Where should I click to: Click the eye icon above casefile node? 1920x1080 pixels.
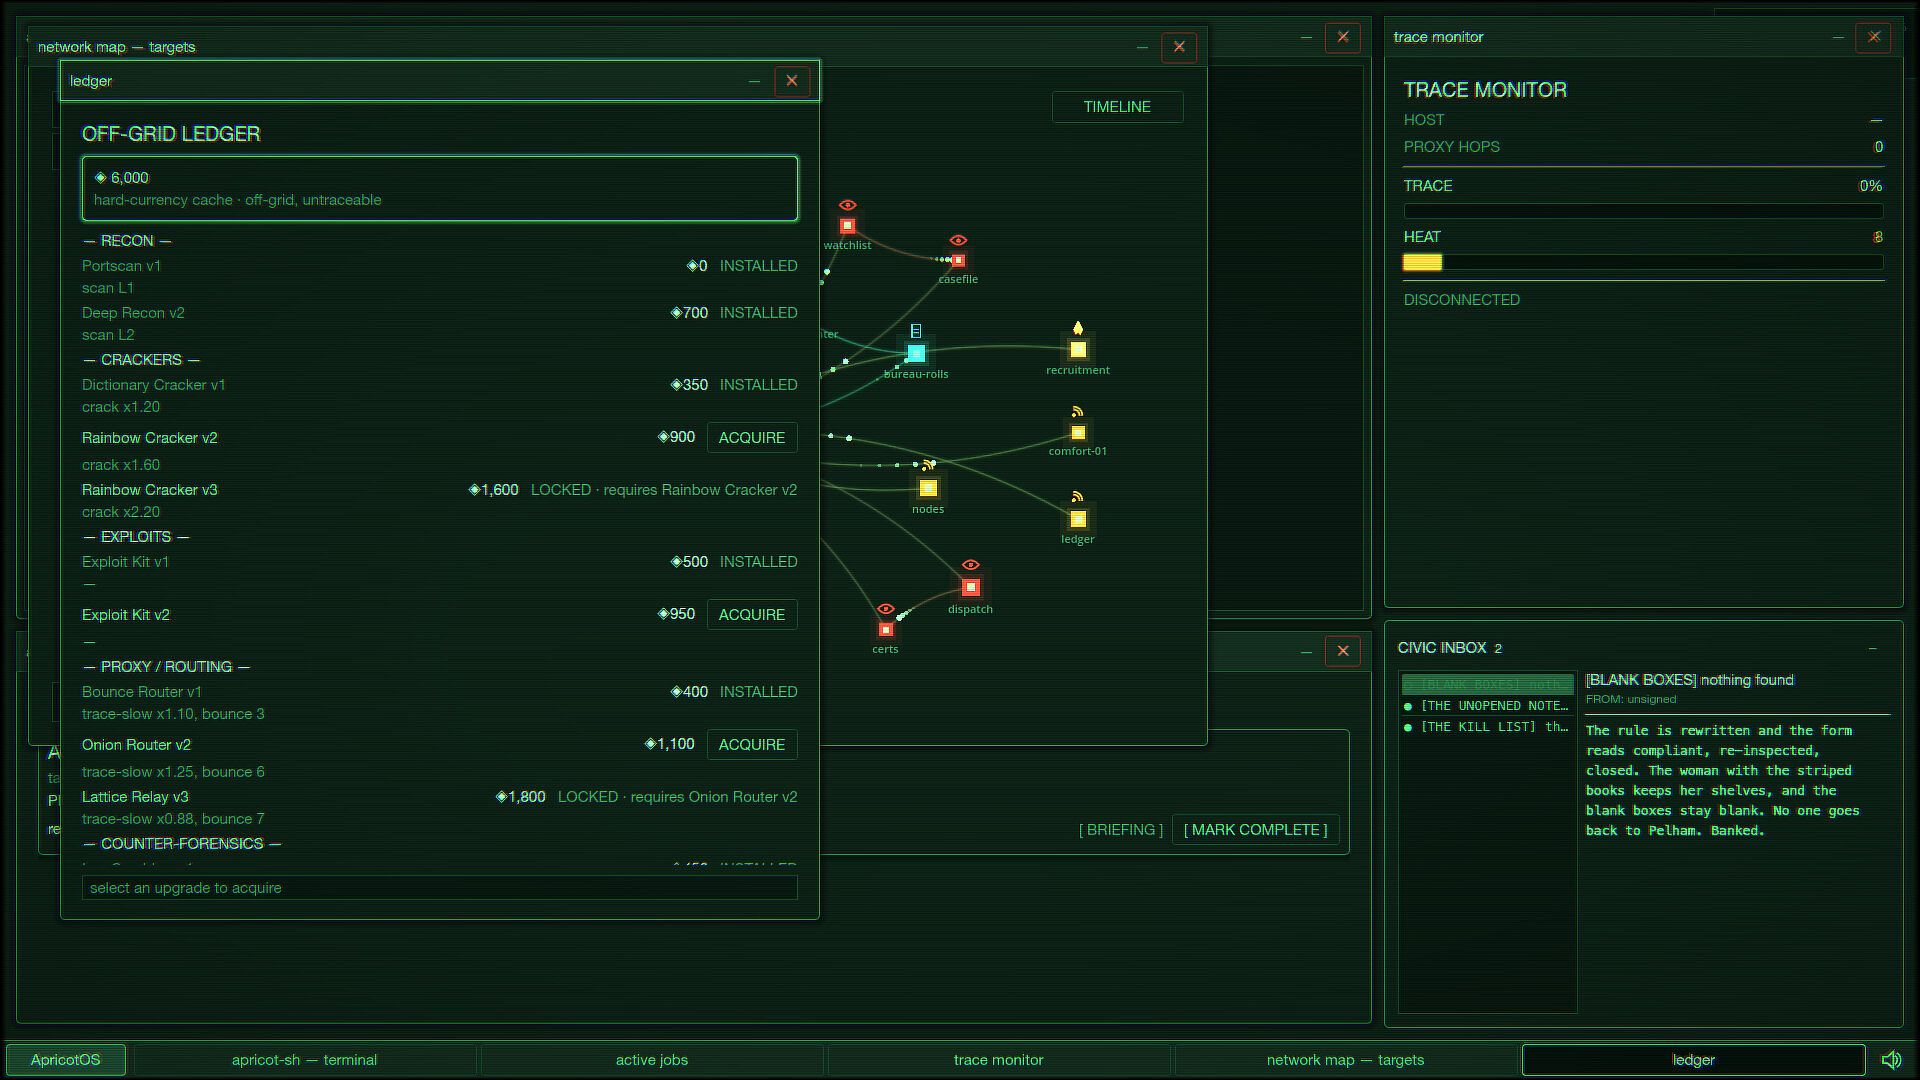pyautogui.click(x=958, y=241)
